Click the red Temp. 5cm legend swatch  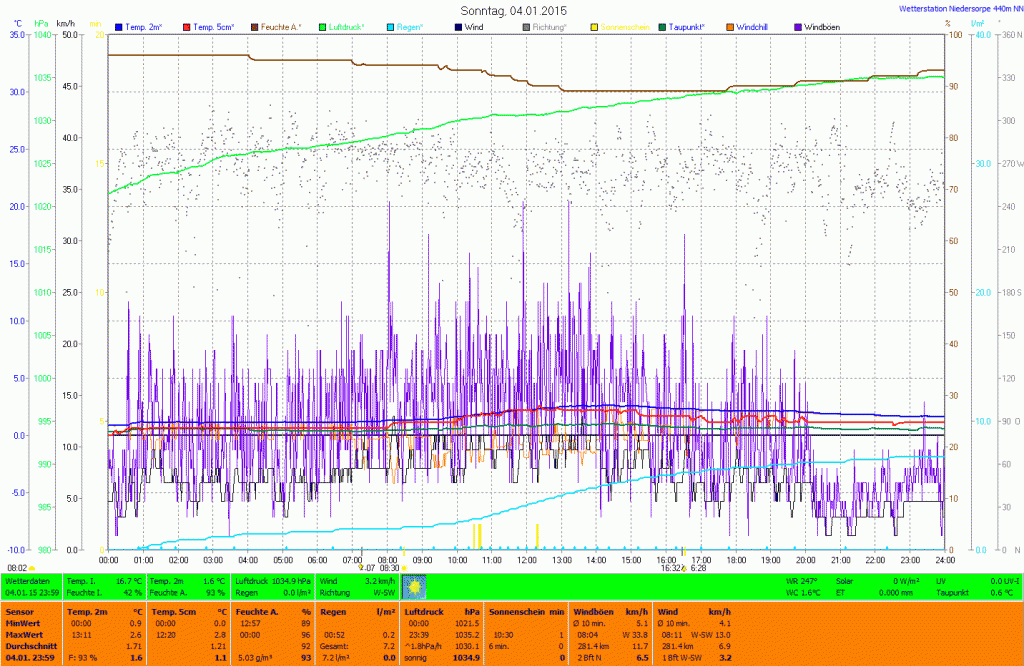(185, 25)
